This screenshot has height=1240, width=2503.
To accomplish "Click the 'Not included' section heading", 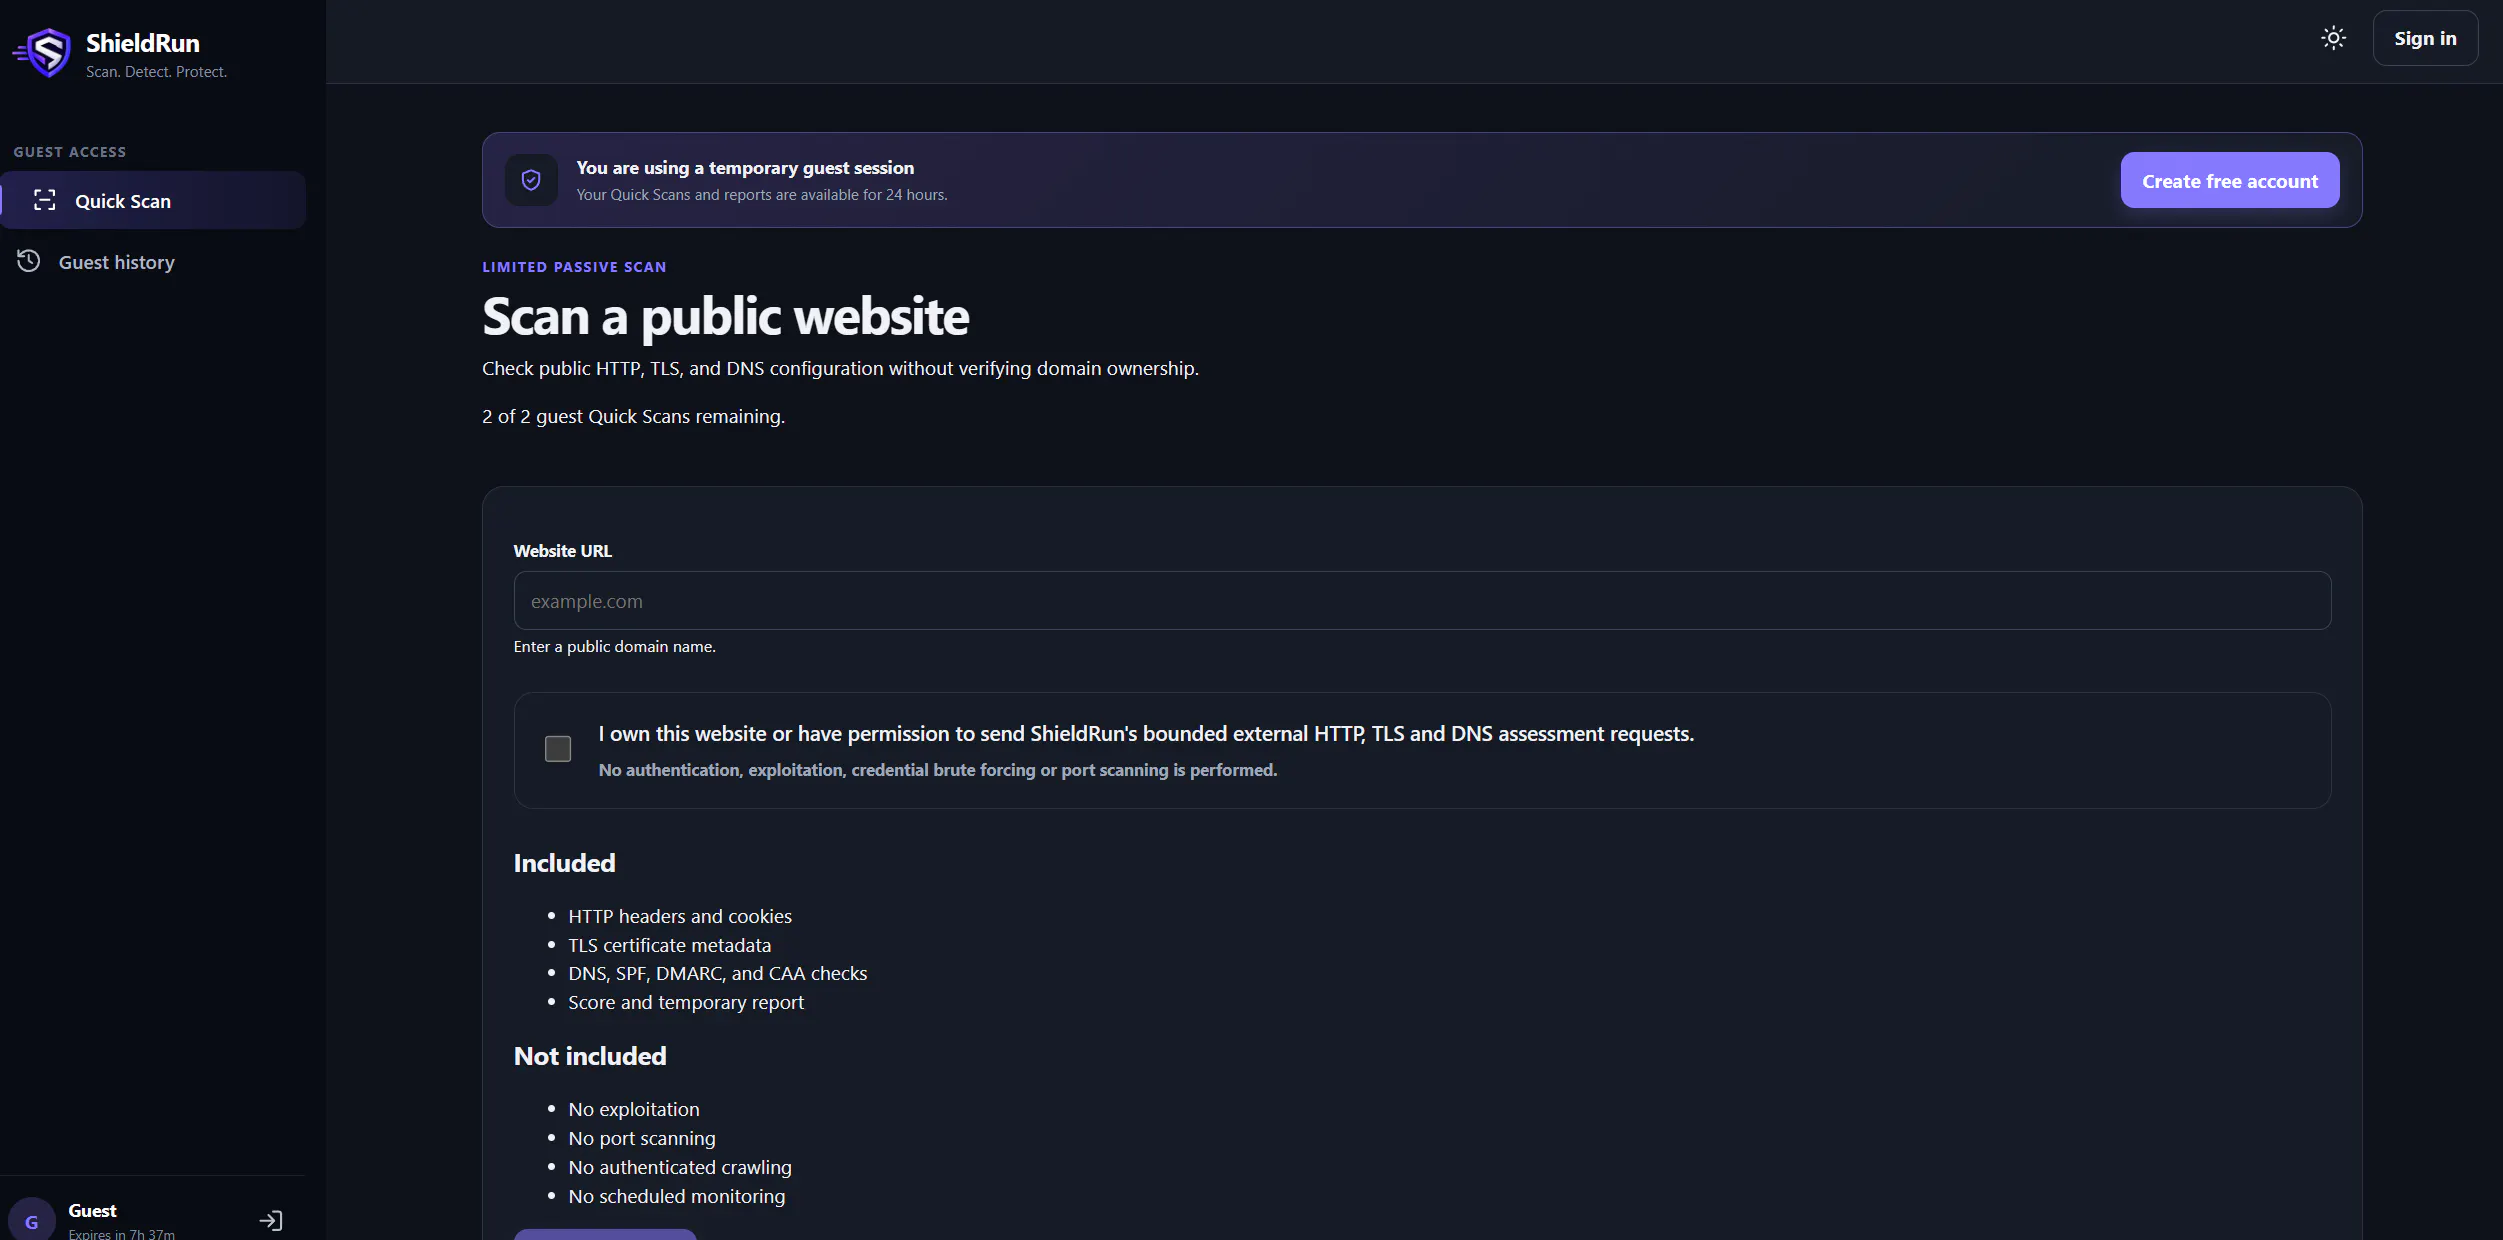I will click(x=590, y=1056).
